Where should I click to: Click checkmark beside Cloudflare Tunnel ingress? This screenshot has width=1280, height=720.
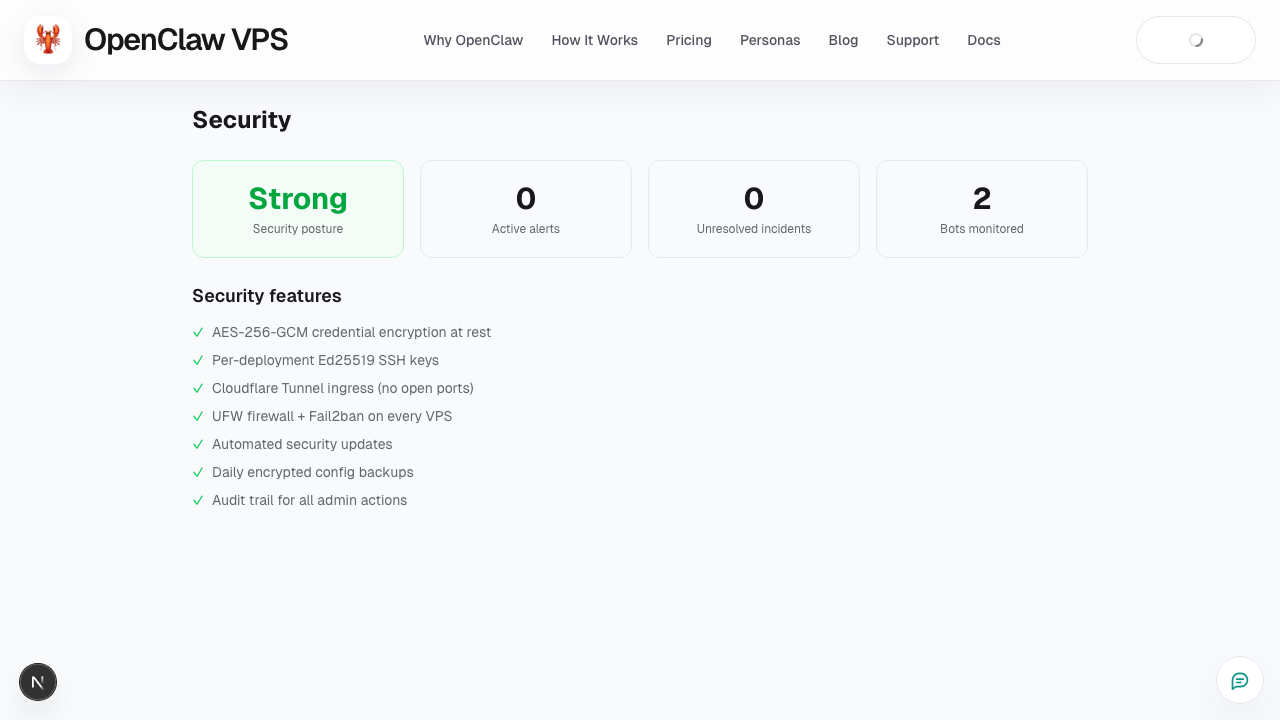click(198, 388)
